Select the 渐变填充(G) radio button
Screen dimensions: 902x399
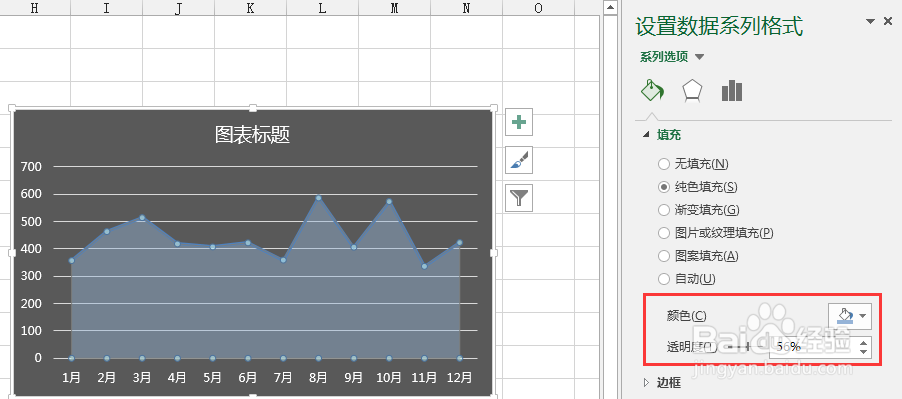tap(664, 210)
